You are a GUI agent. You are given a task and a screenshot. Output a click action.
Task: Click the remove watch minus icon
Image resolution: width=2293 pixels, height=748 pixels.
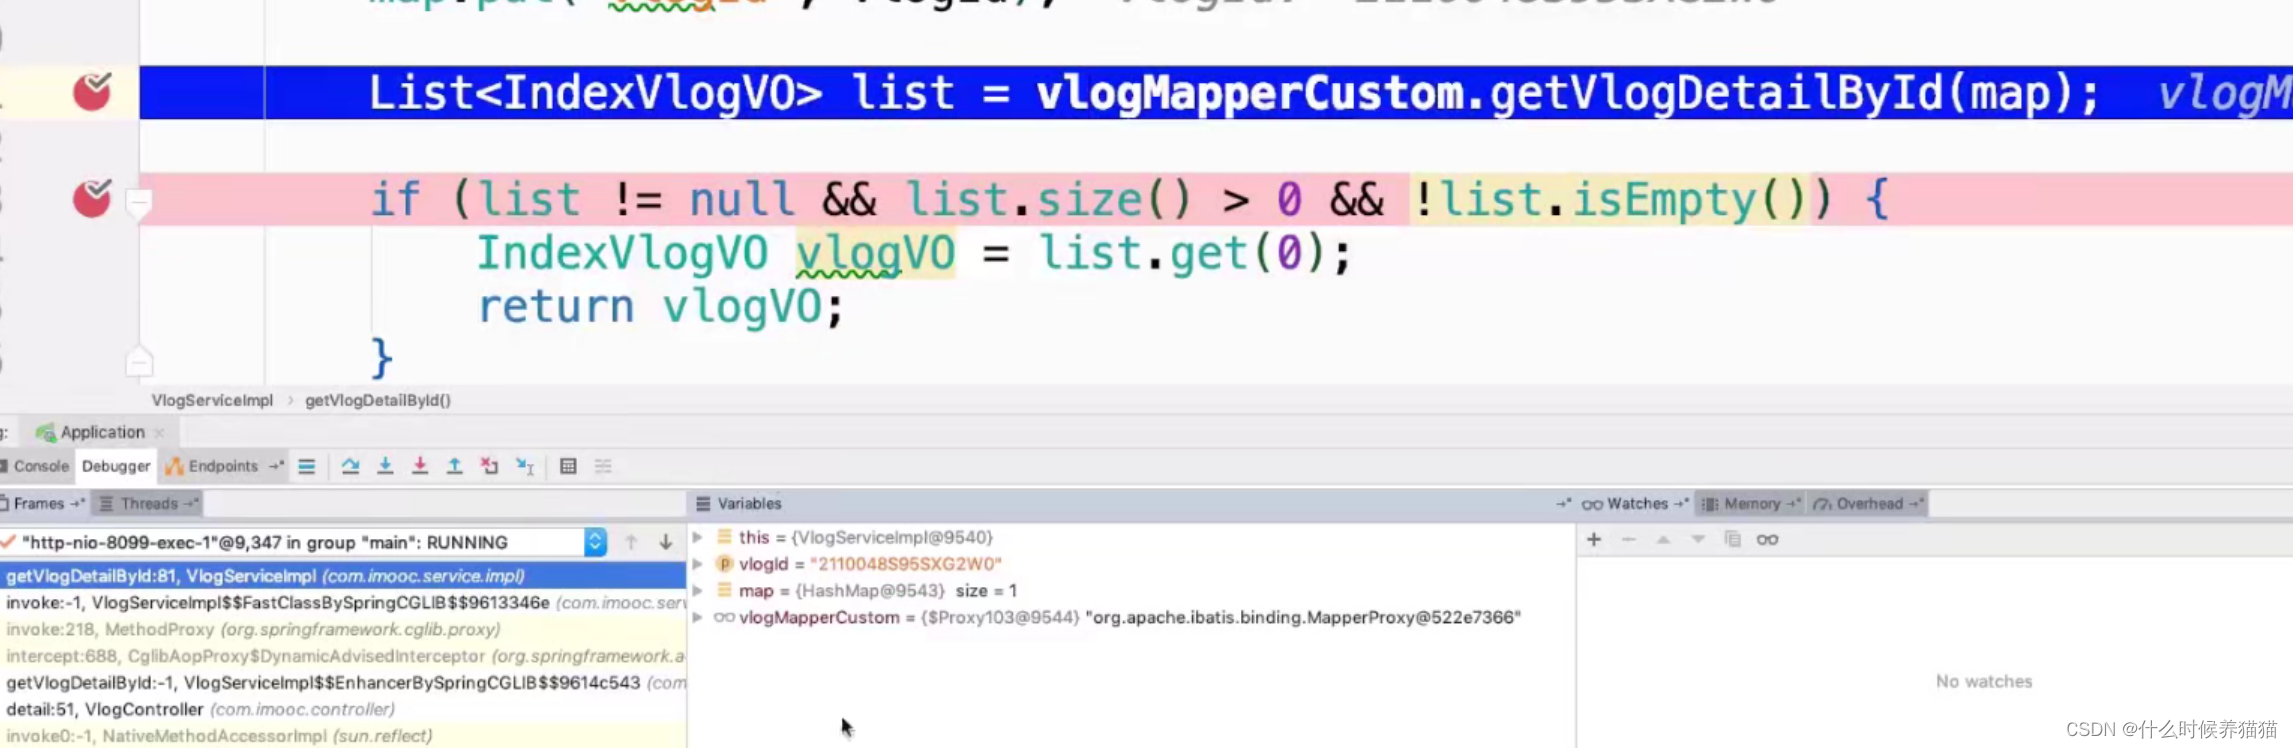[x=1629, y=539]
